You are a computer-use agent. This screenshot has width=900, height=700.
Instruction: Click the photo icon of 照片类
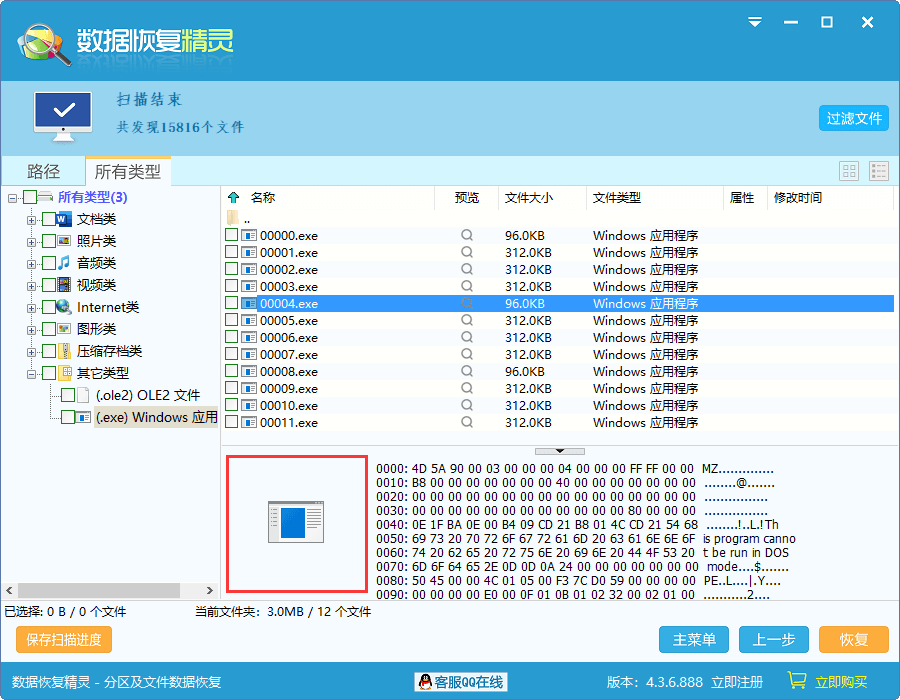pos(64,241)
